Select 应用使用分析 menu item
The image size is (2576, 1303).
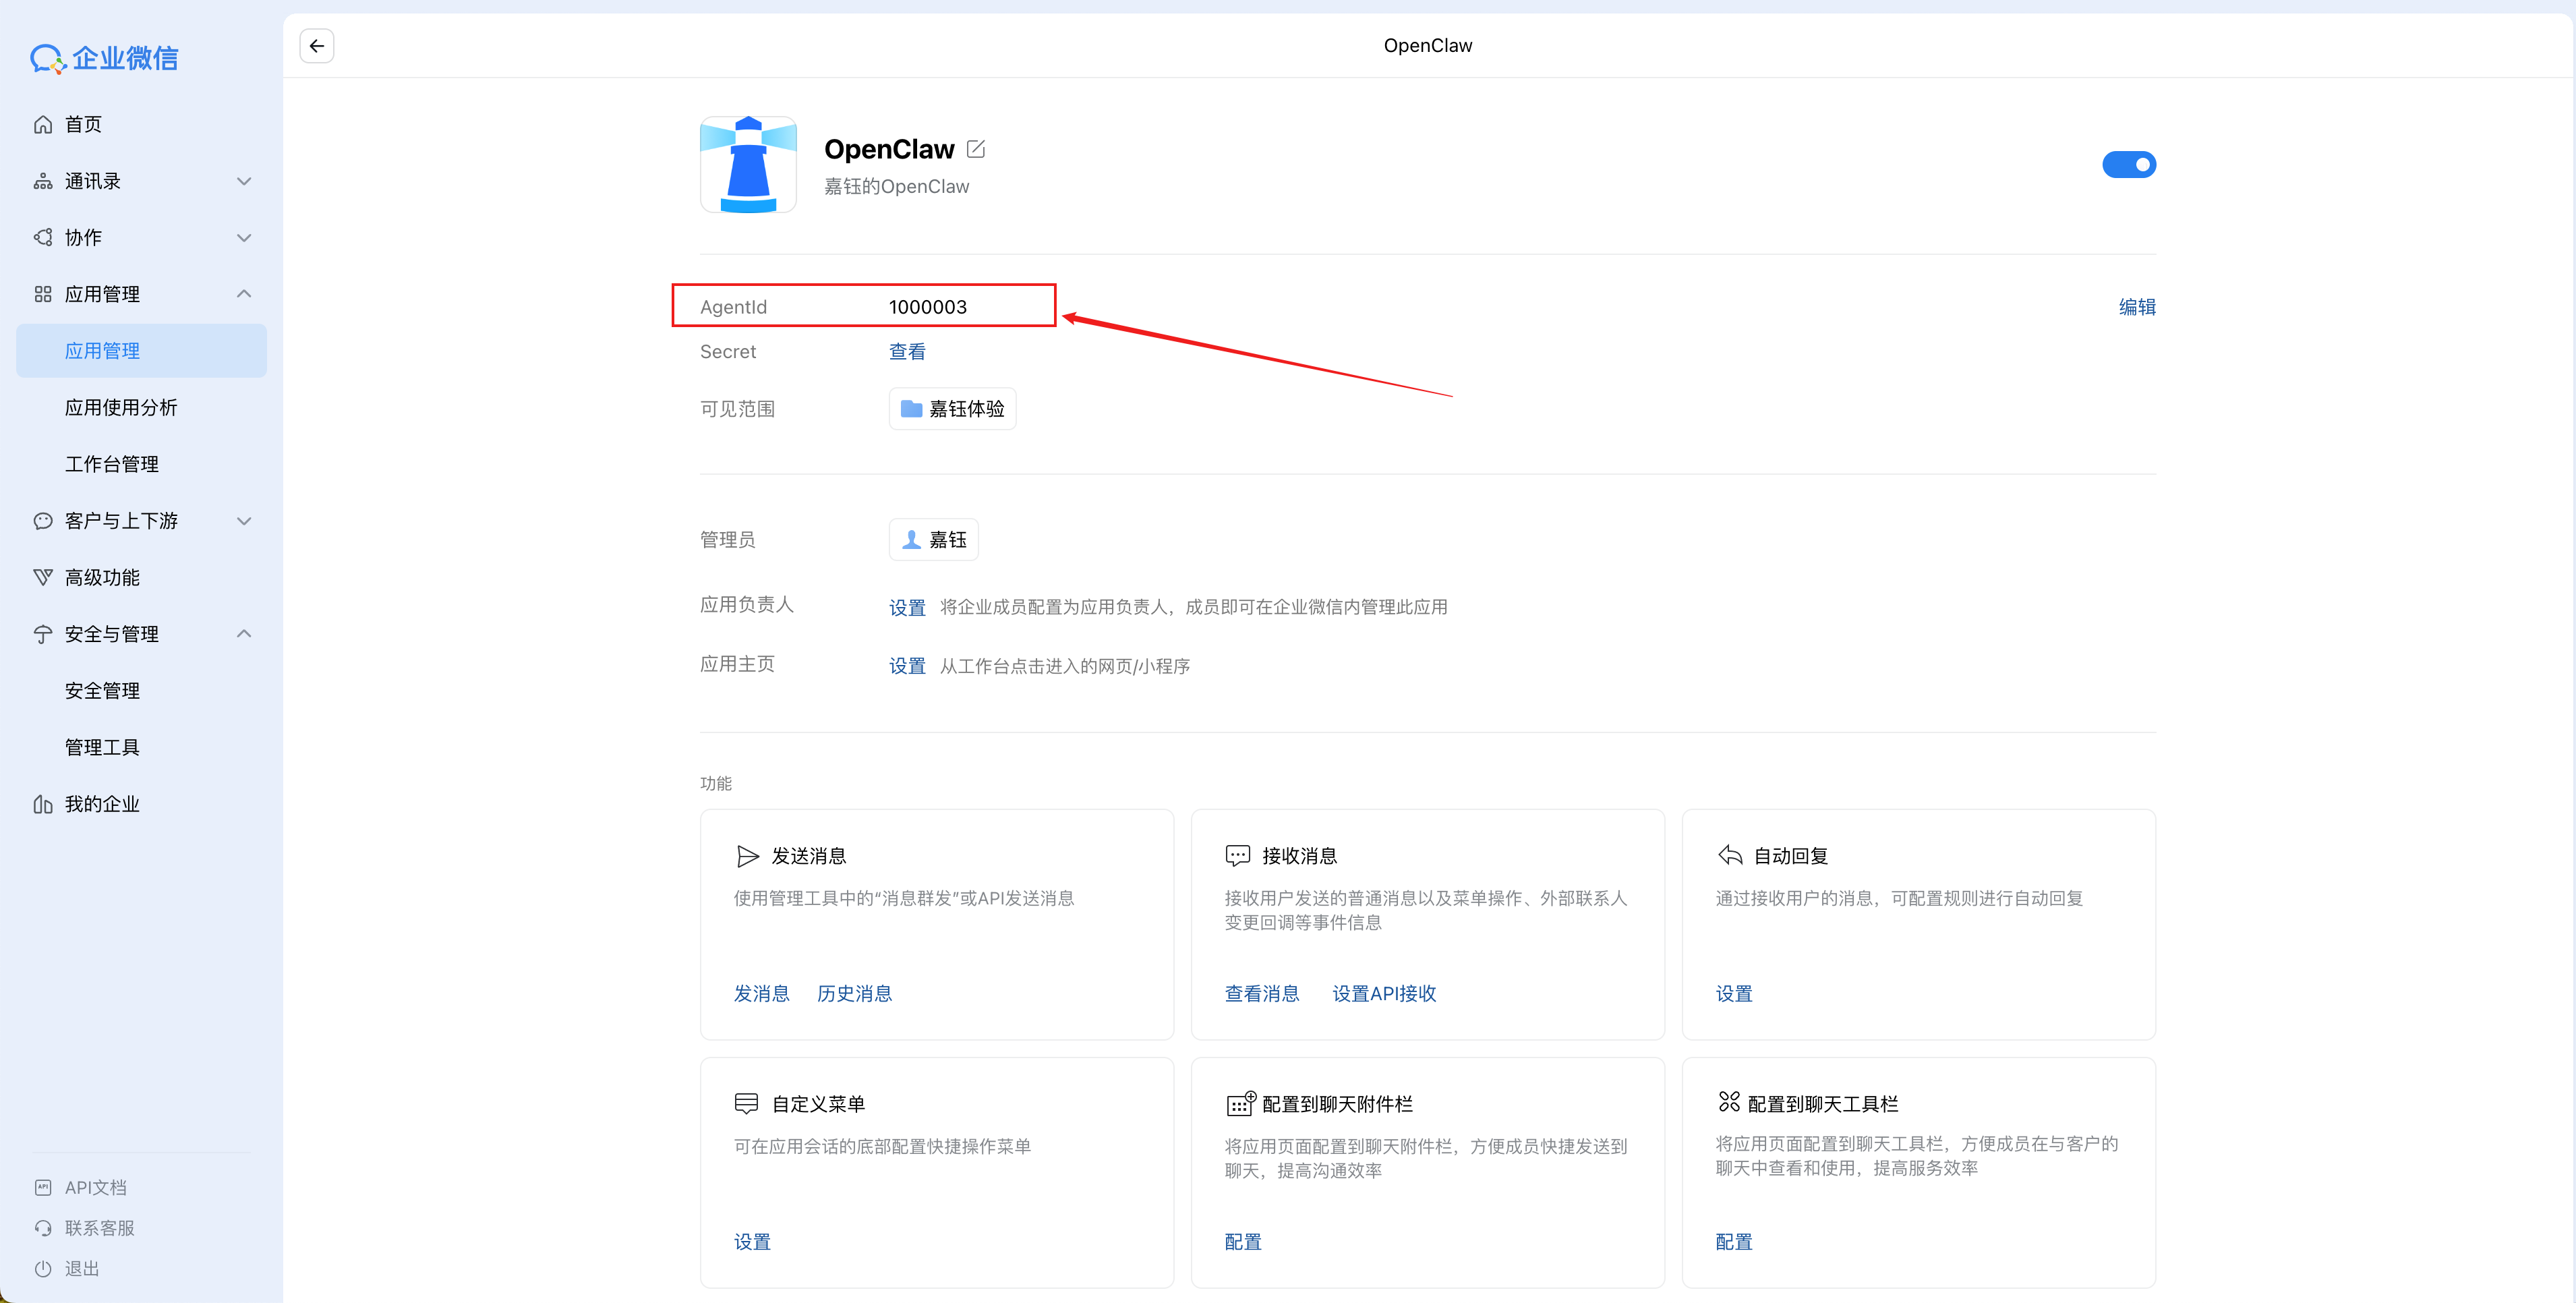tap(121, 408)
